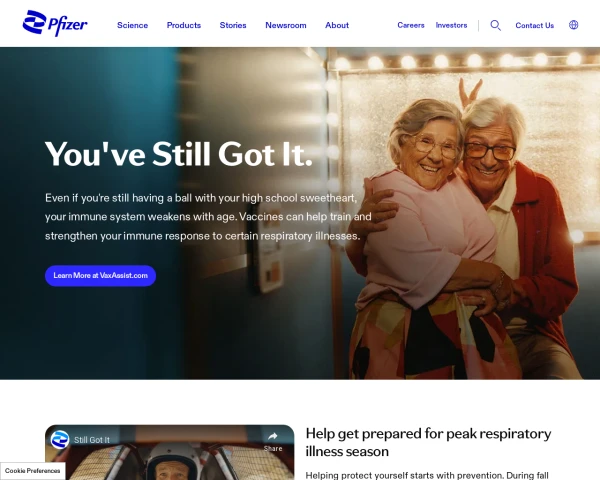
Task: Open the Stories menu
Action: (x=233, y=25)
